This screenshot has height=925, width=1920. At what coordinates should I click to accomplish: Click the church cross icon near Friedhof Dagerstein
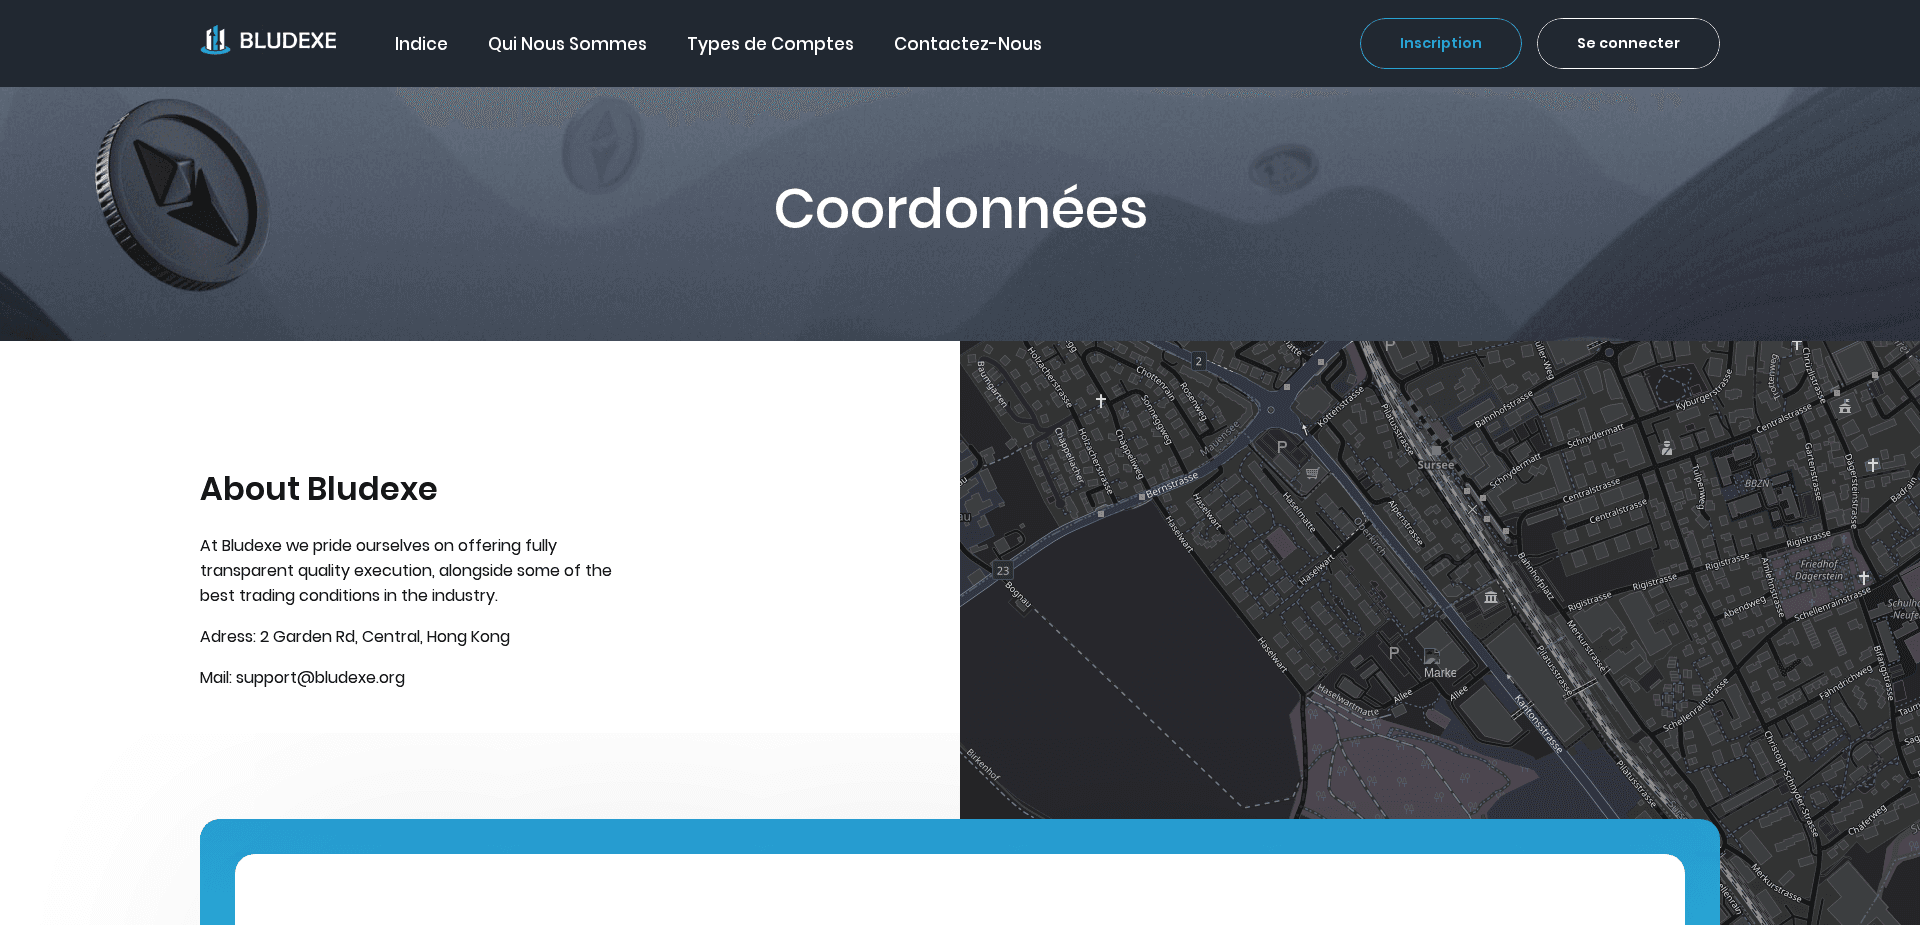tap(1865, 577)
